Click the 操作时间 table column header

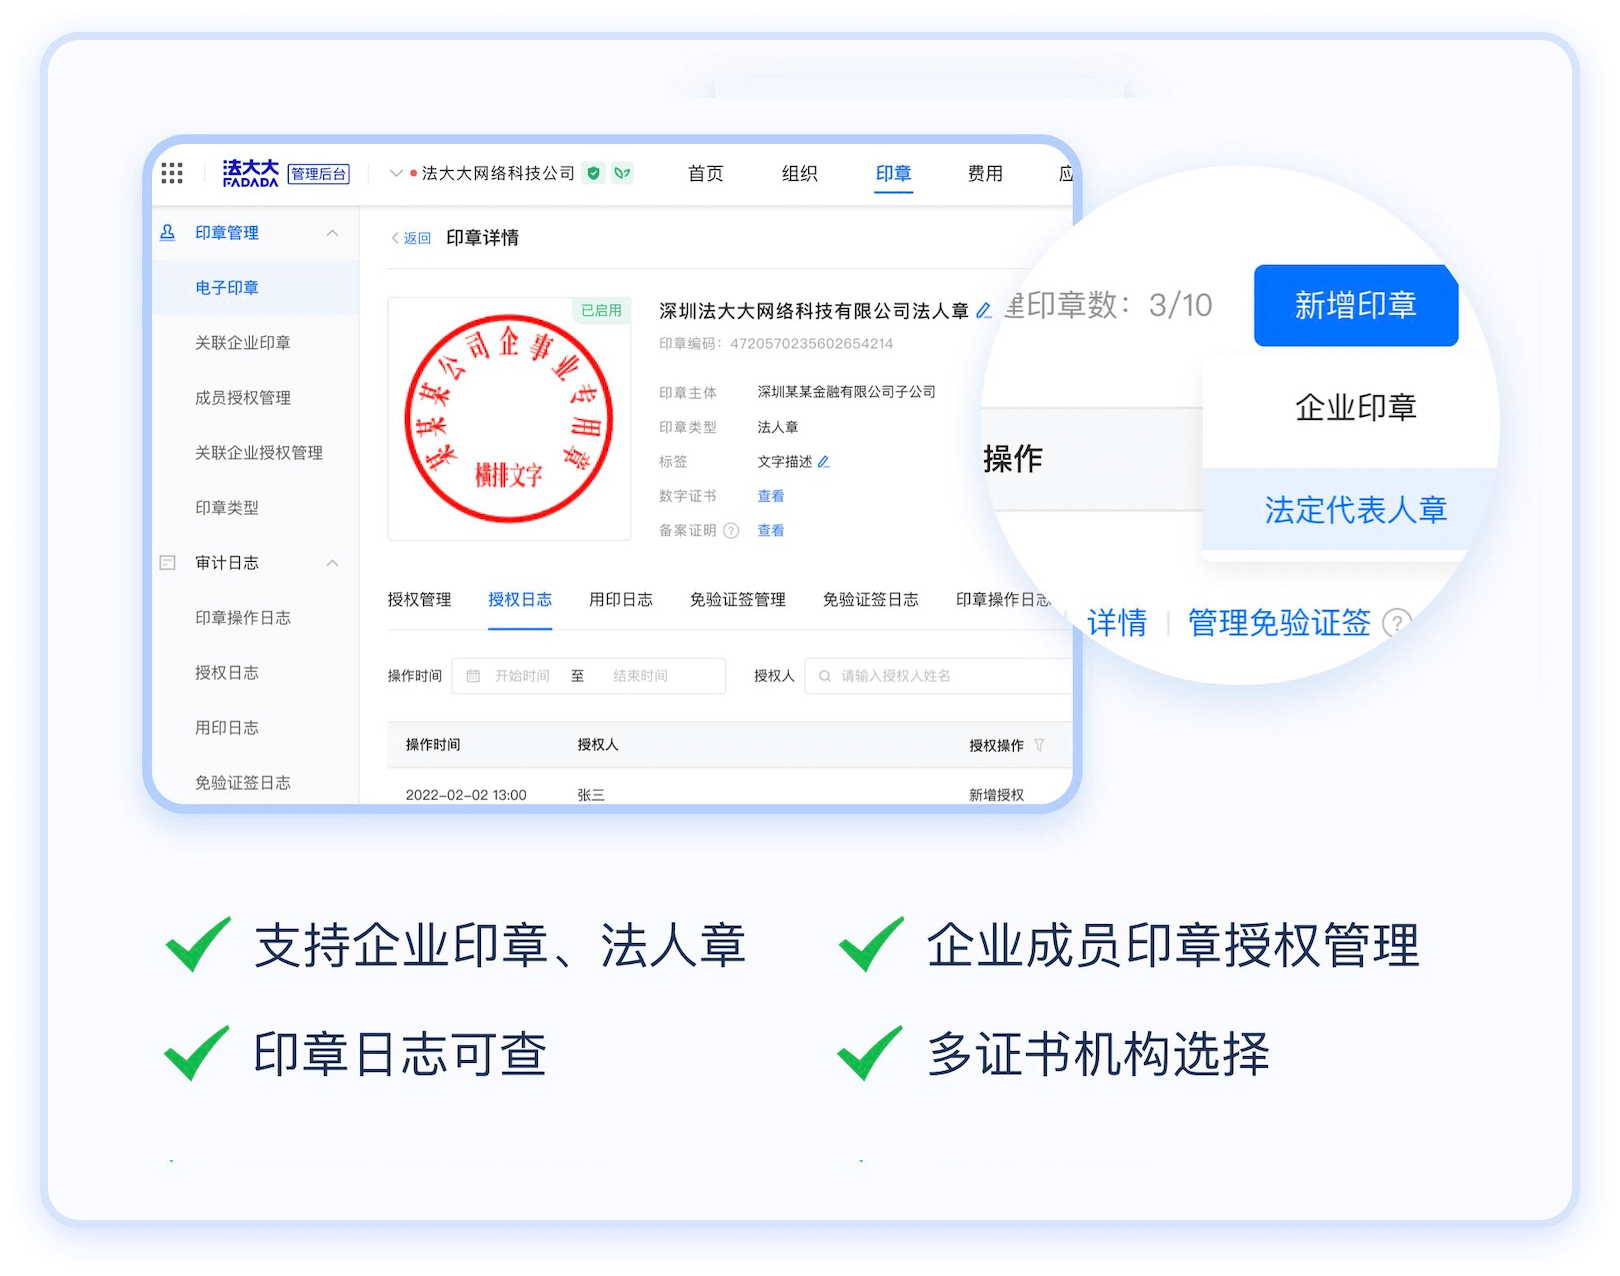tap(433, 745)
